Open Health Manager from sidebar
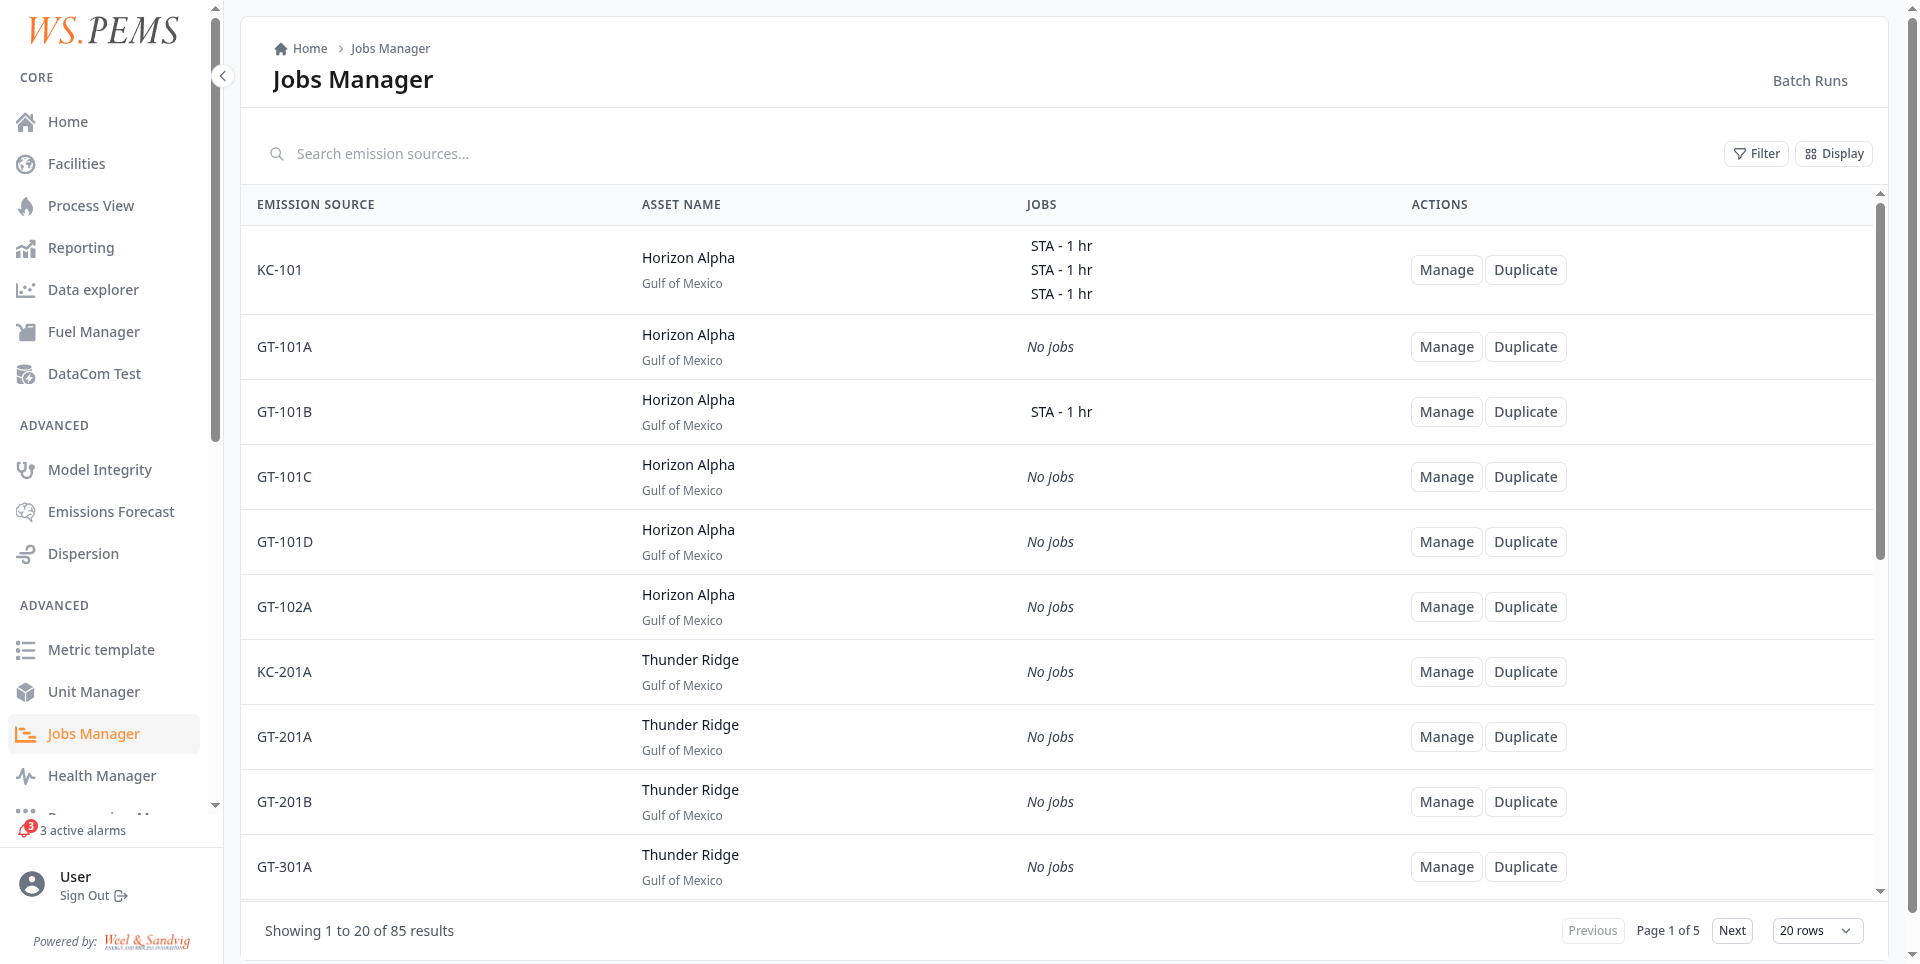 click(x=102, y=776)
